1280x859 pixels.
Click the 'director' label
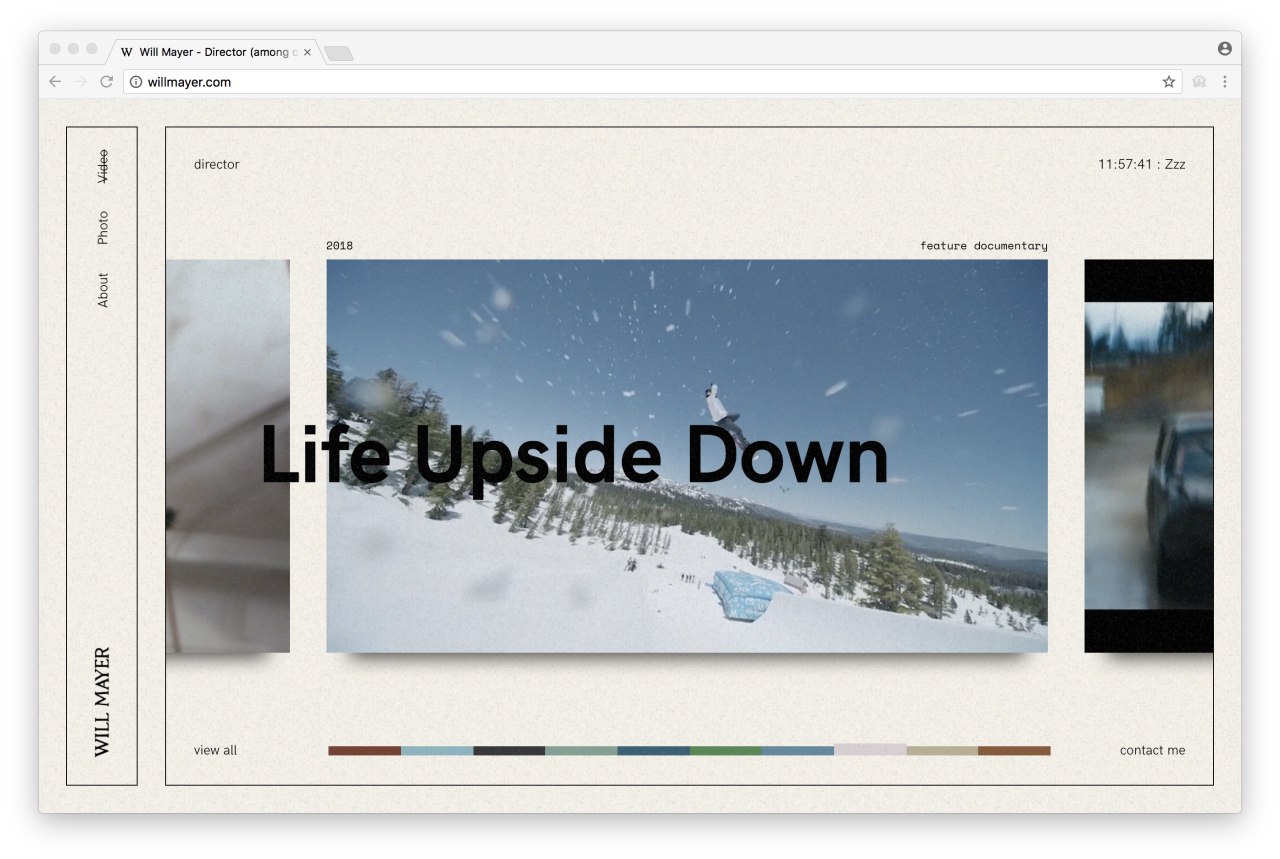[x=216, y=164]
